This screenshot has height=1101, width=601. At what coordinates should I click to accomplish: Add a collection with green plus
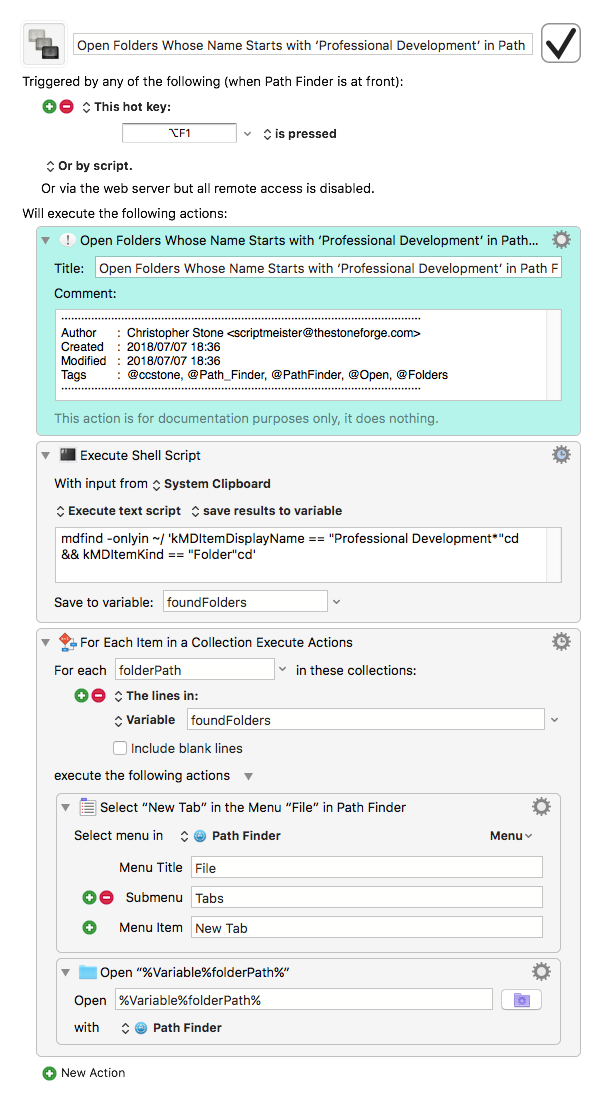tap(81, 696)
